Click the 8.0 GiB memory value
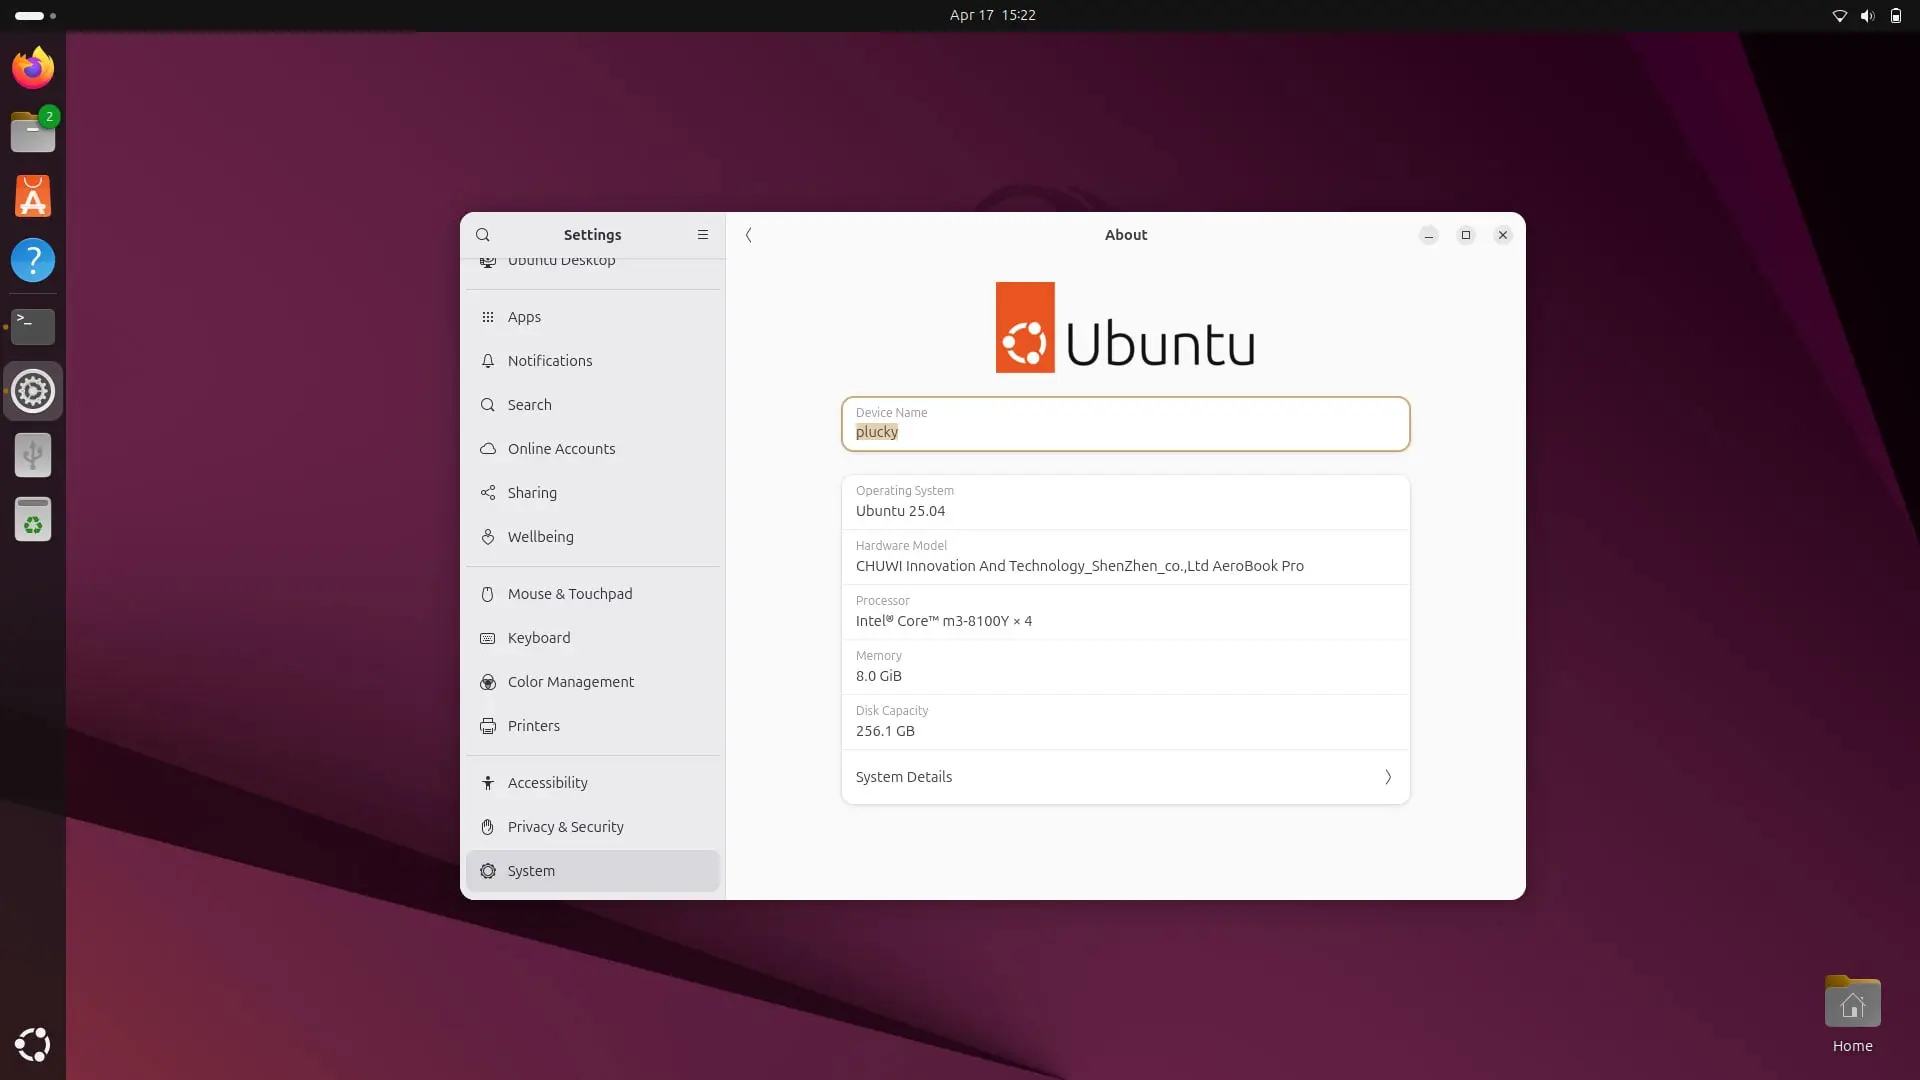 878,676
